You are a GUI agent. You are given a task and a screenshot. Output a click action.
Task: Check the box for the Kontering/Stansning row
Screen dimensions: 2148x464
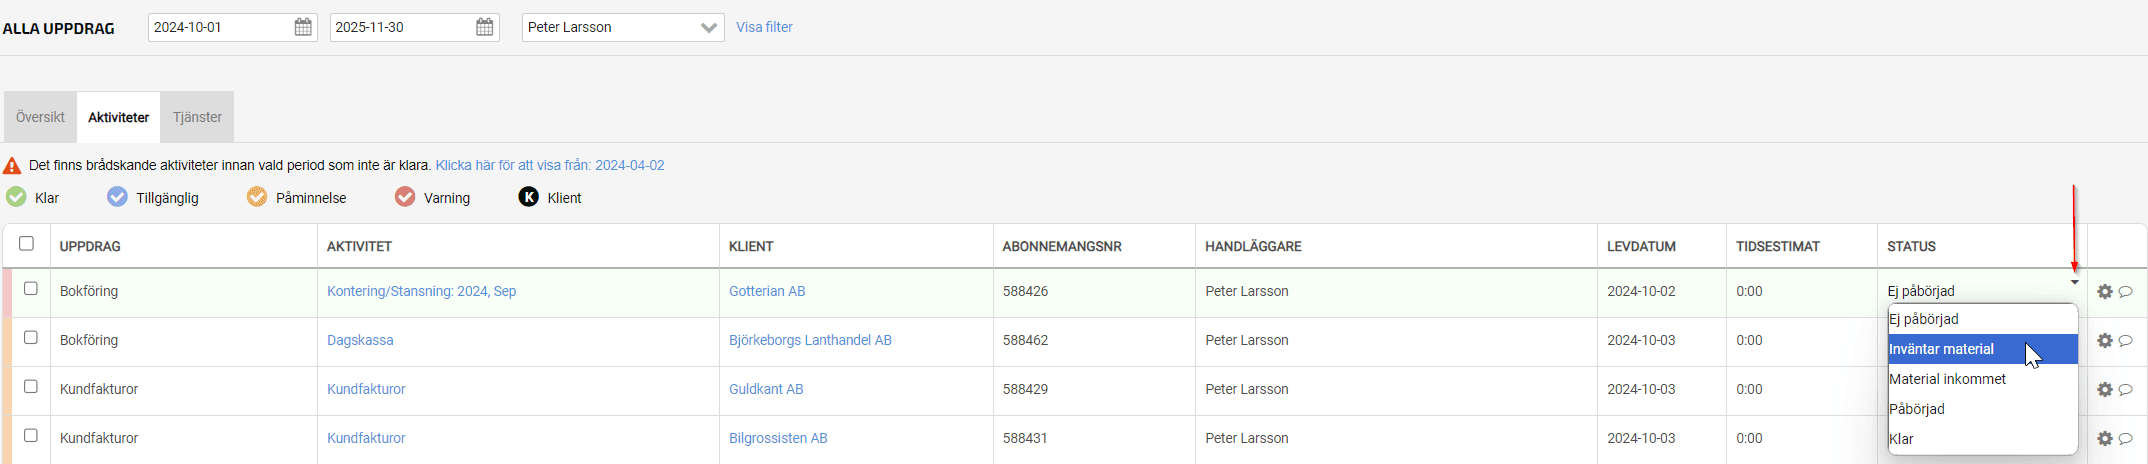(31, 289)
